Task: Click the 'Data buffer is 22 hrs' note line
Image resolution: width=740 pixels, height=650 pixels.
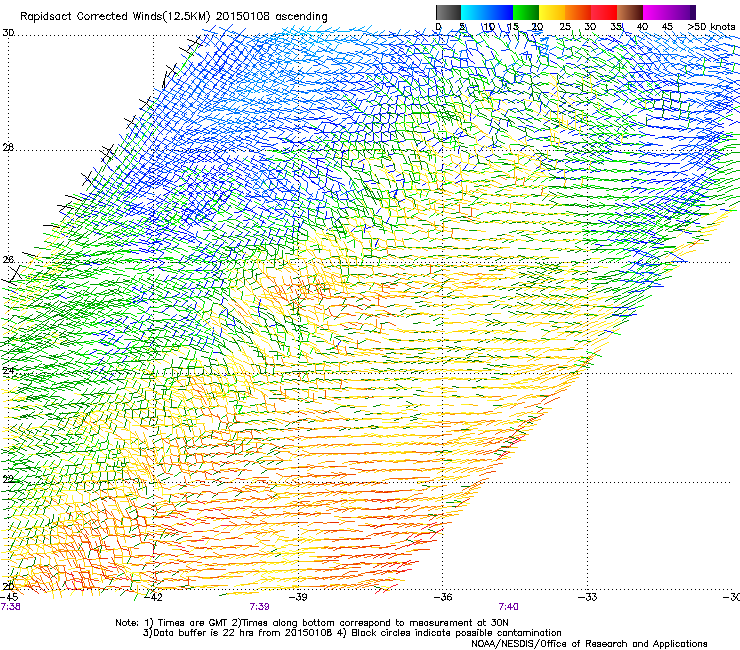Action: (x=352, y=633)
